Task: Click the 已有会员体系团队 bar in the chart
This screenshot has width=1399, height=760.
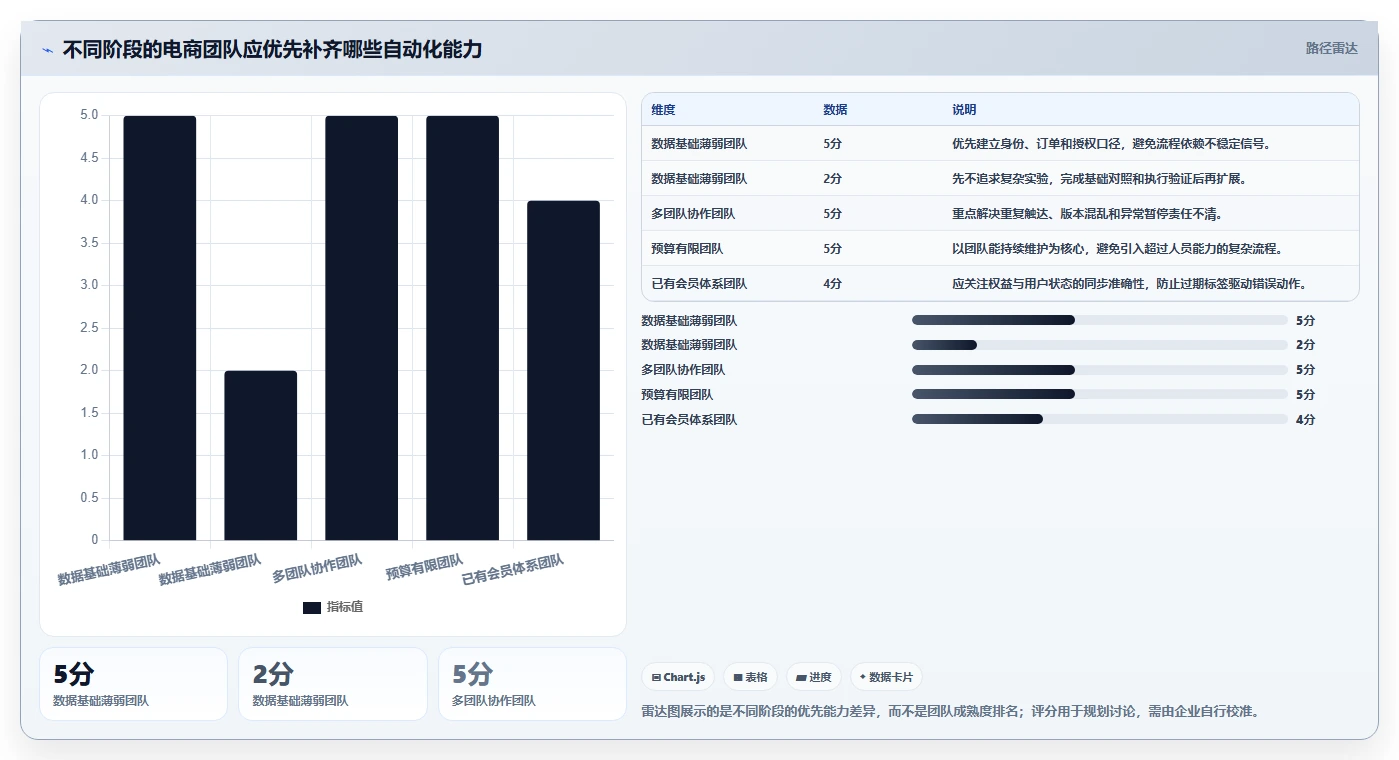Action: click(x=563, y=371)
